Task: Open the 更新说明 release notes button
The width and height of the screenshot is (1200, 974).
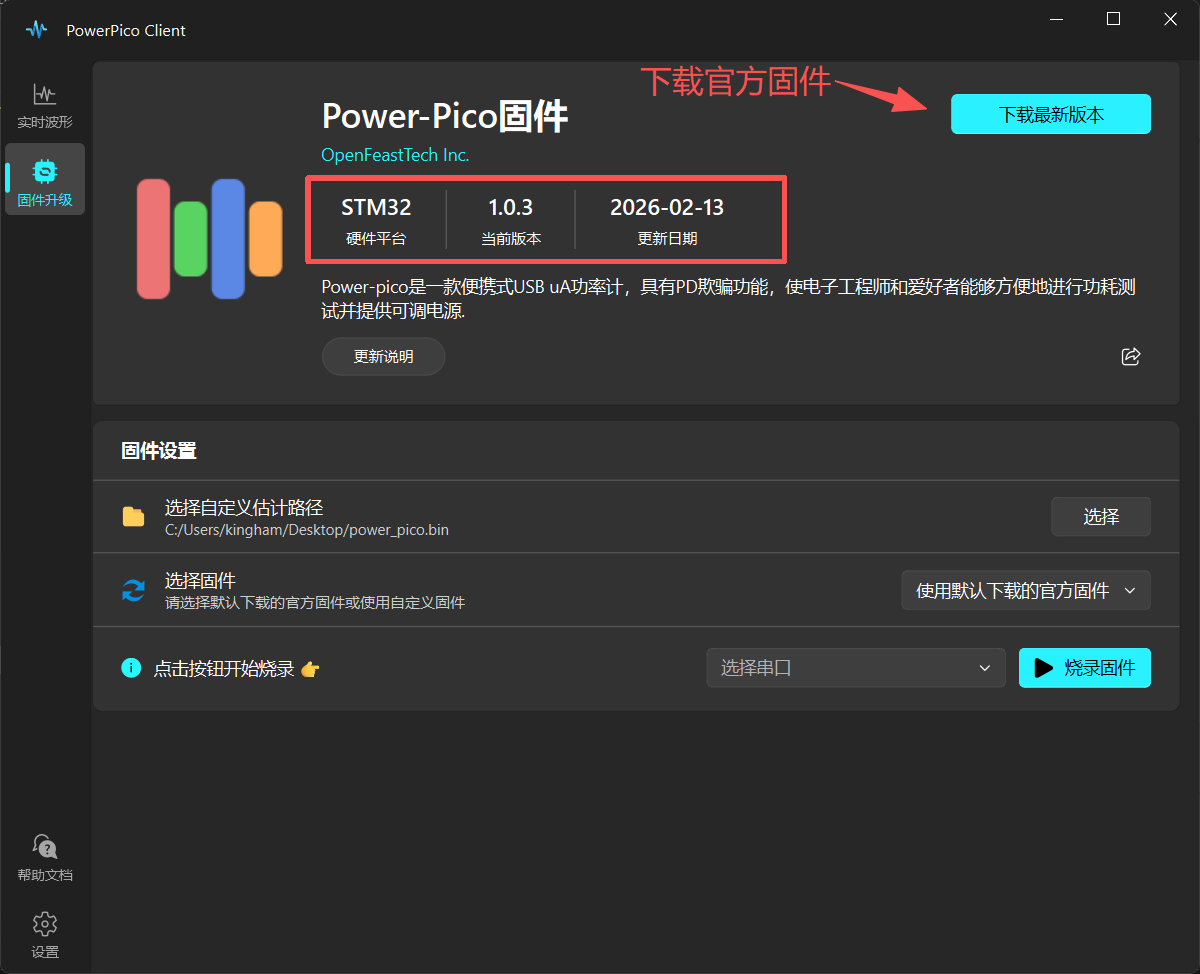Action: [x=383, y=357]
